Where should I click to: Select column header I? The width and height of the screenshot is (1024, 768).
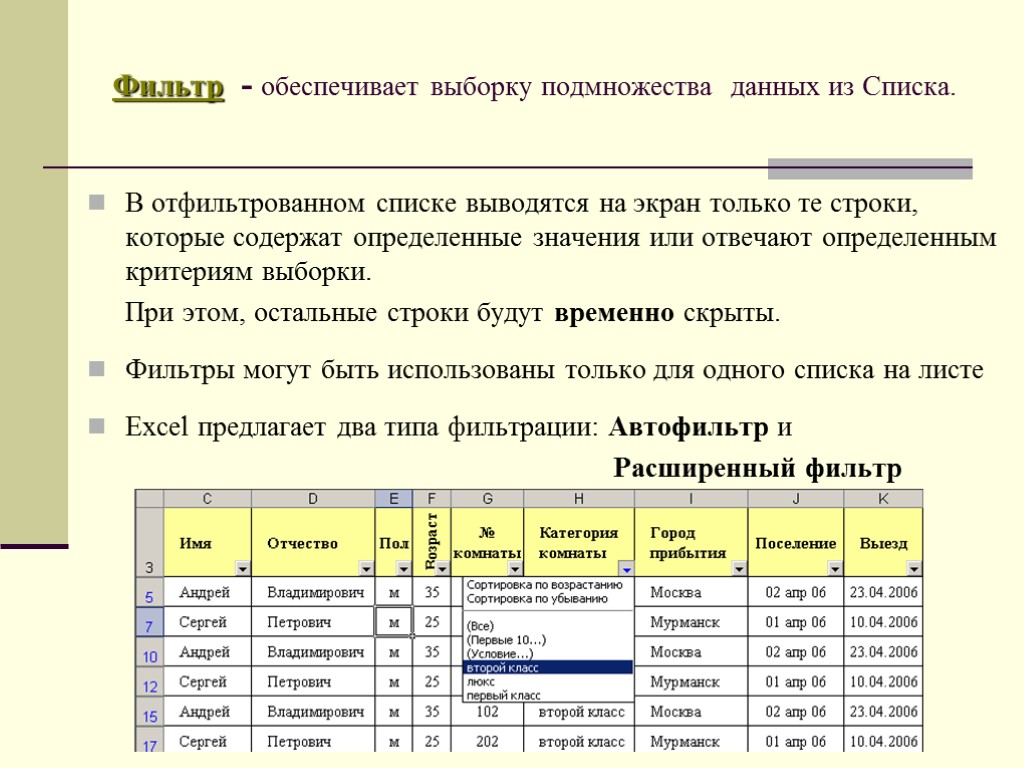point(691,499)
